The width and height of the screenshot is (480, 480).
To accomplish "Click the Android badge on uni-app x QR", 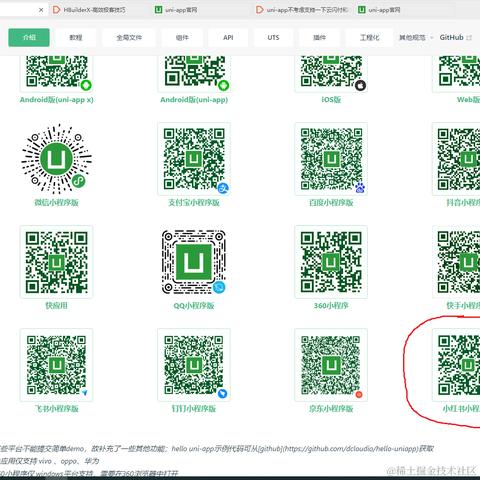I will 86,85.
